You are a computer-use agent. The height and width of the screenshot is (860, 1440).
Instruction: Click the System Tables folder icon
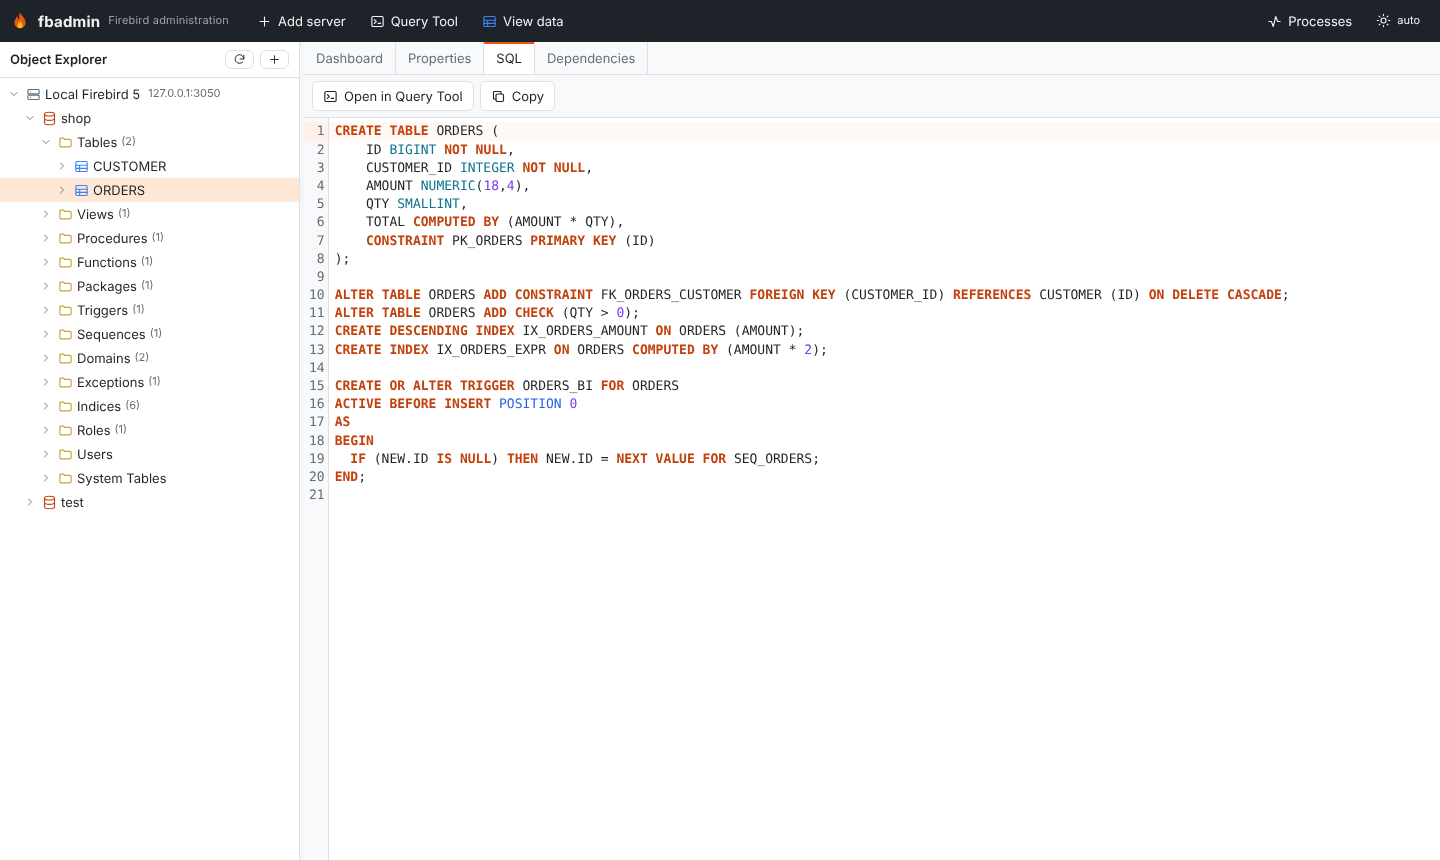click(x=65, y=478)
